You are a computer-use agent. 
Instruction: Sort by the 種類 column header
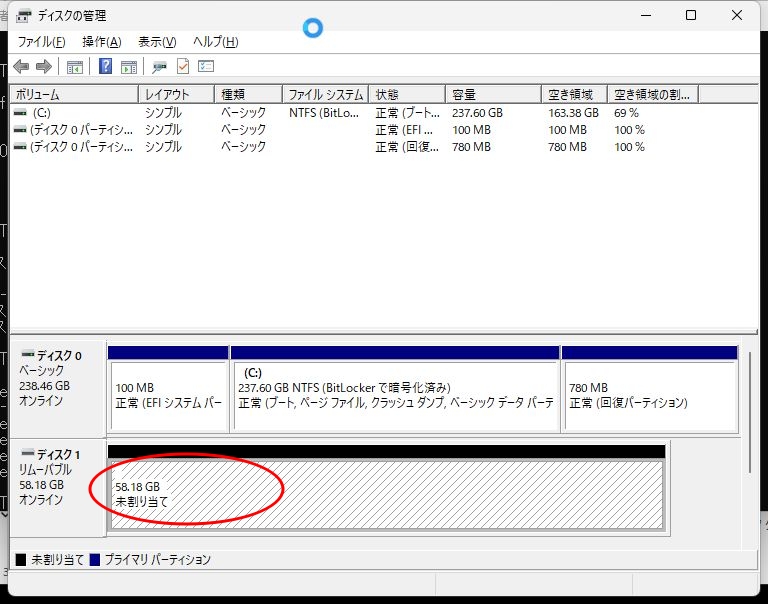248,94
